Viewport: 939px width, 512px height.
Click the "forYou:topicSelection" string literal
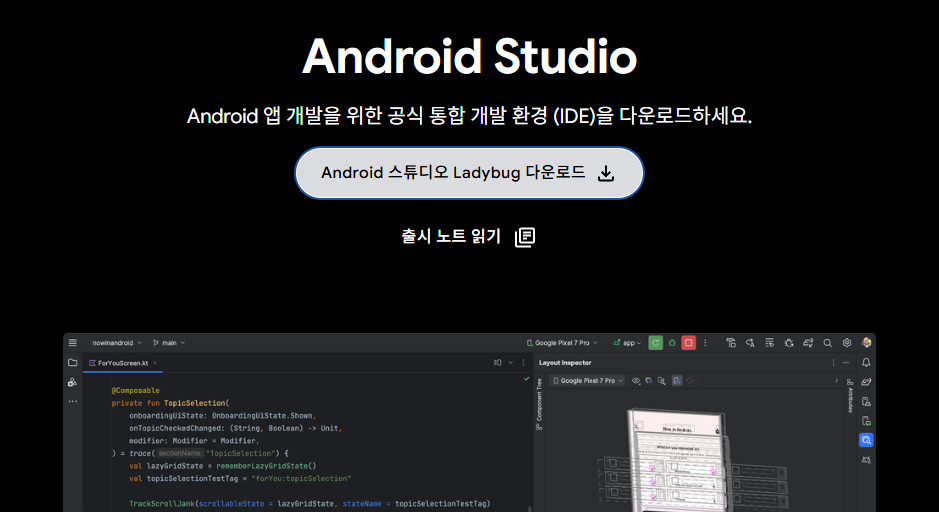(x=301, y=478)
